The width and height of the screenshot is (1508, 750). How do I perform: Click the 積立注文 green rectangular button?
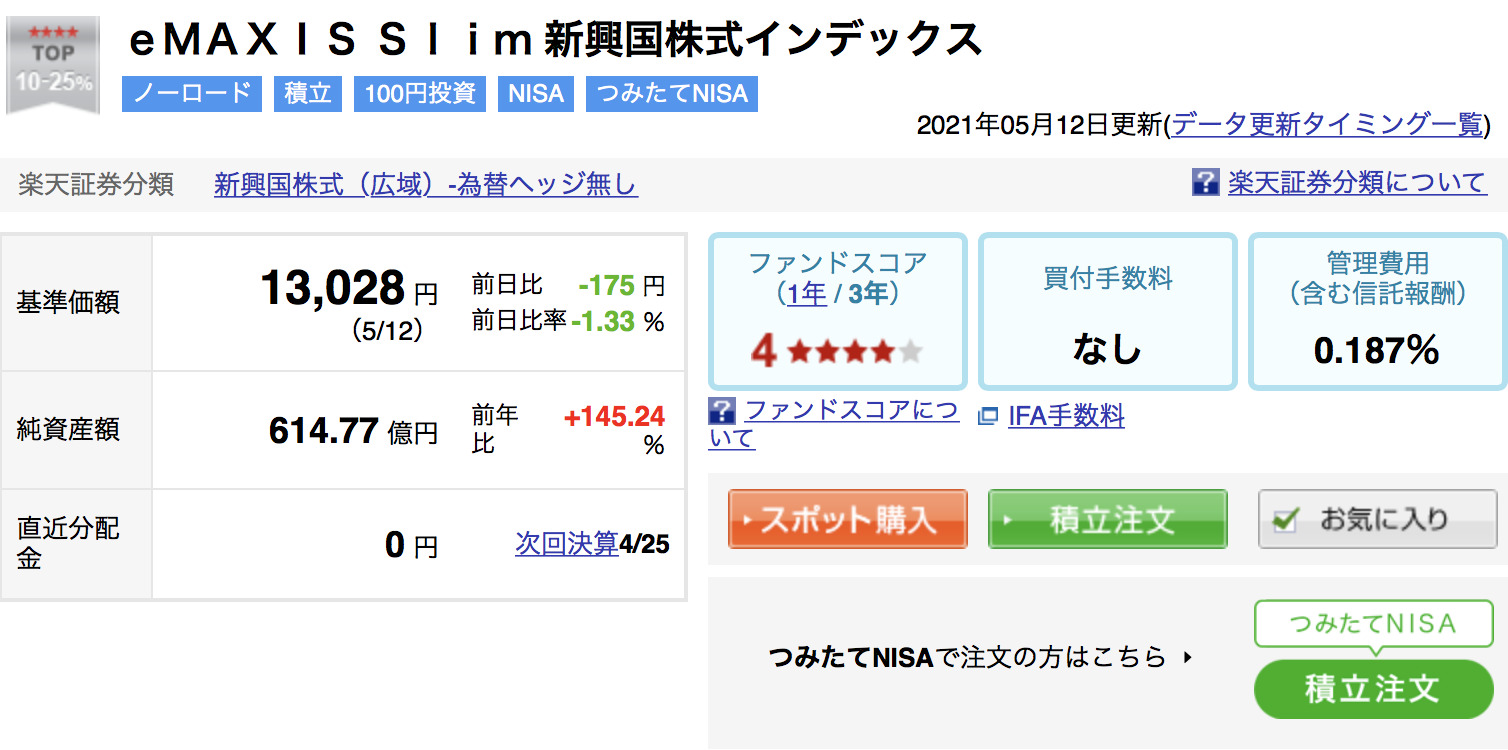(1107, 519)
